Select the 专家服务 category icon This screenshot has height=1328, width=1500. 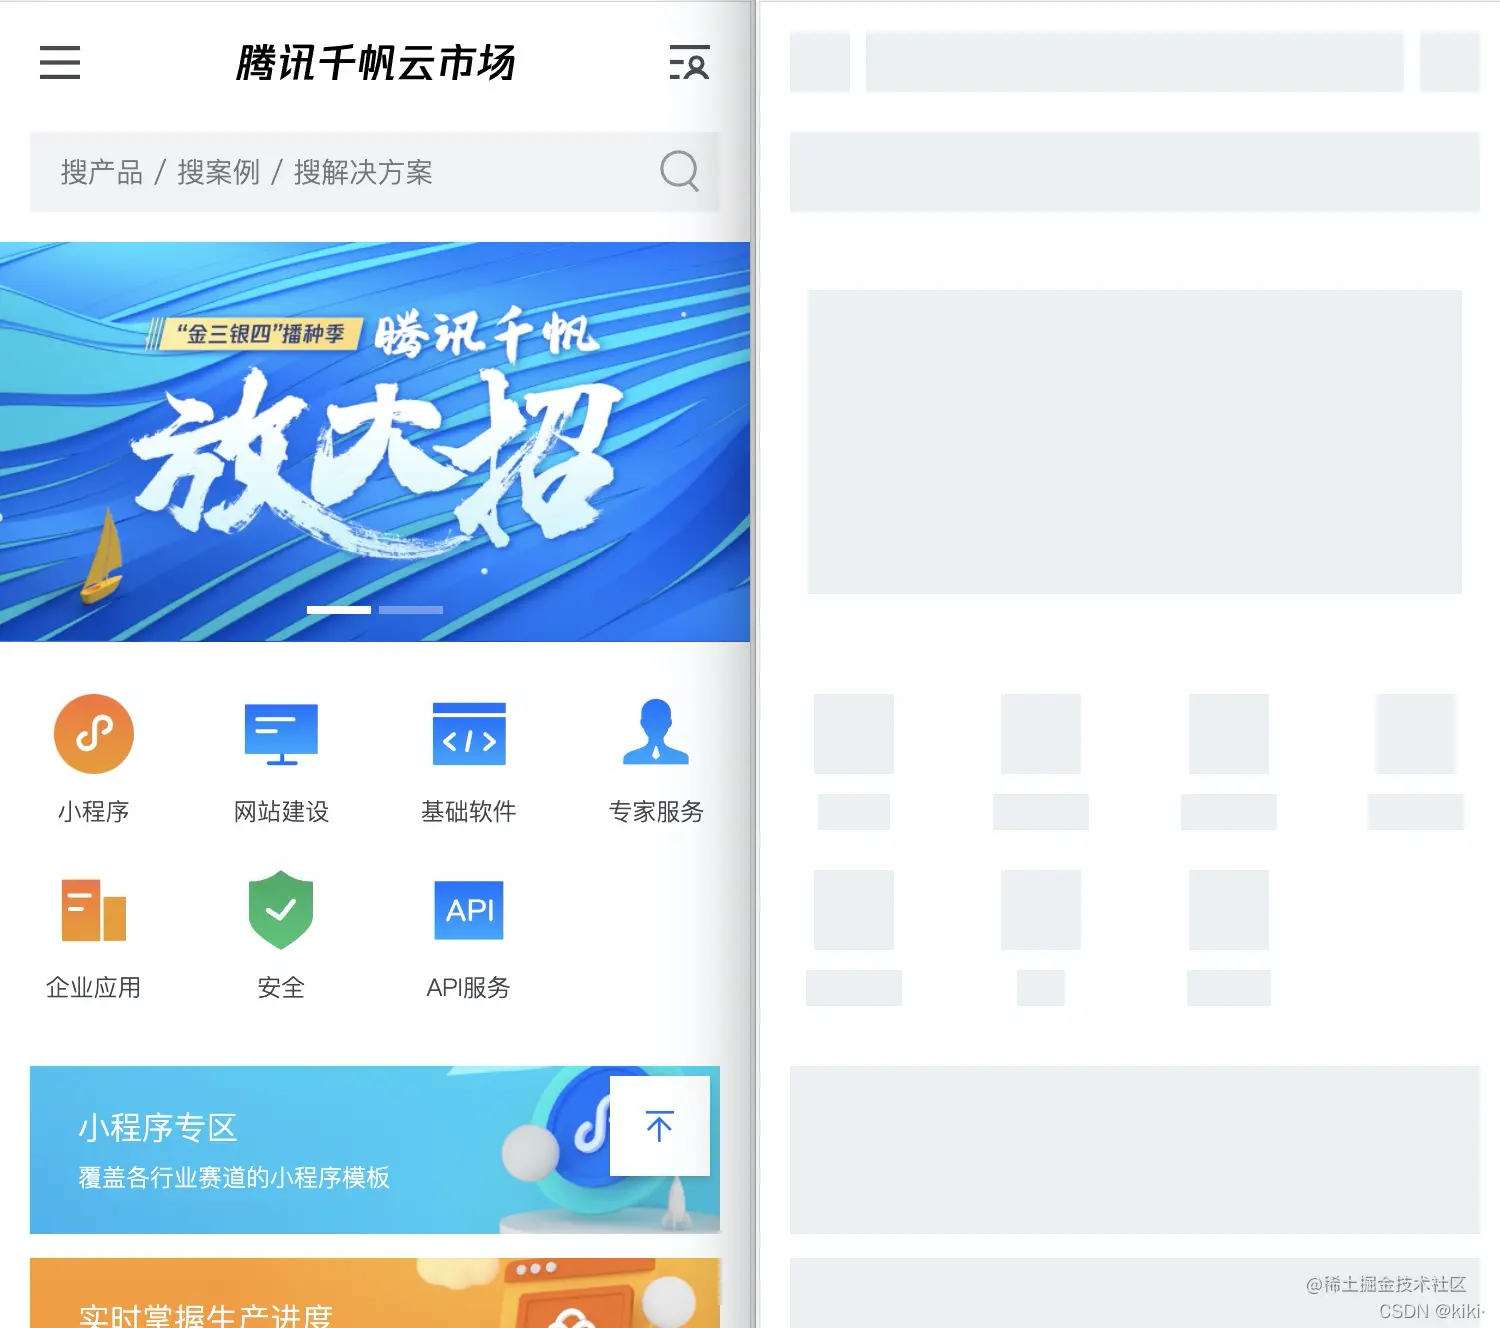[x=655, y=733]
